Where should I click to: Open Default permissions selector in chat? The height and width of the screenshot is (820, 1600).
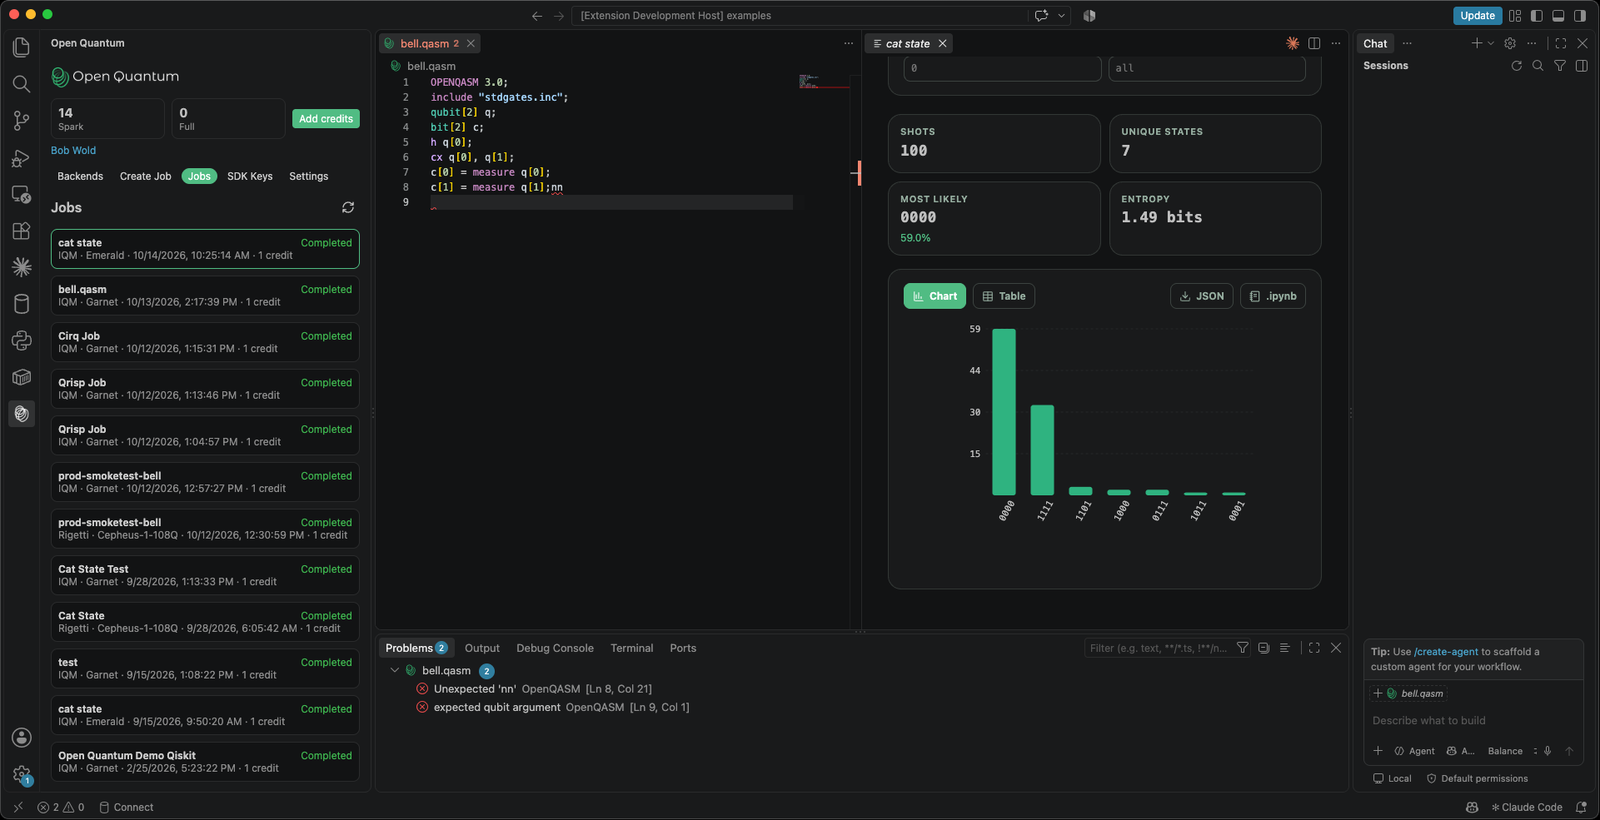point(1477,779)
